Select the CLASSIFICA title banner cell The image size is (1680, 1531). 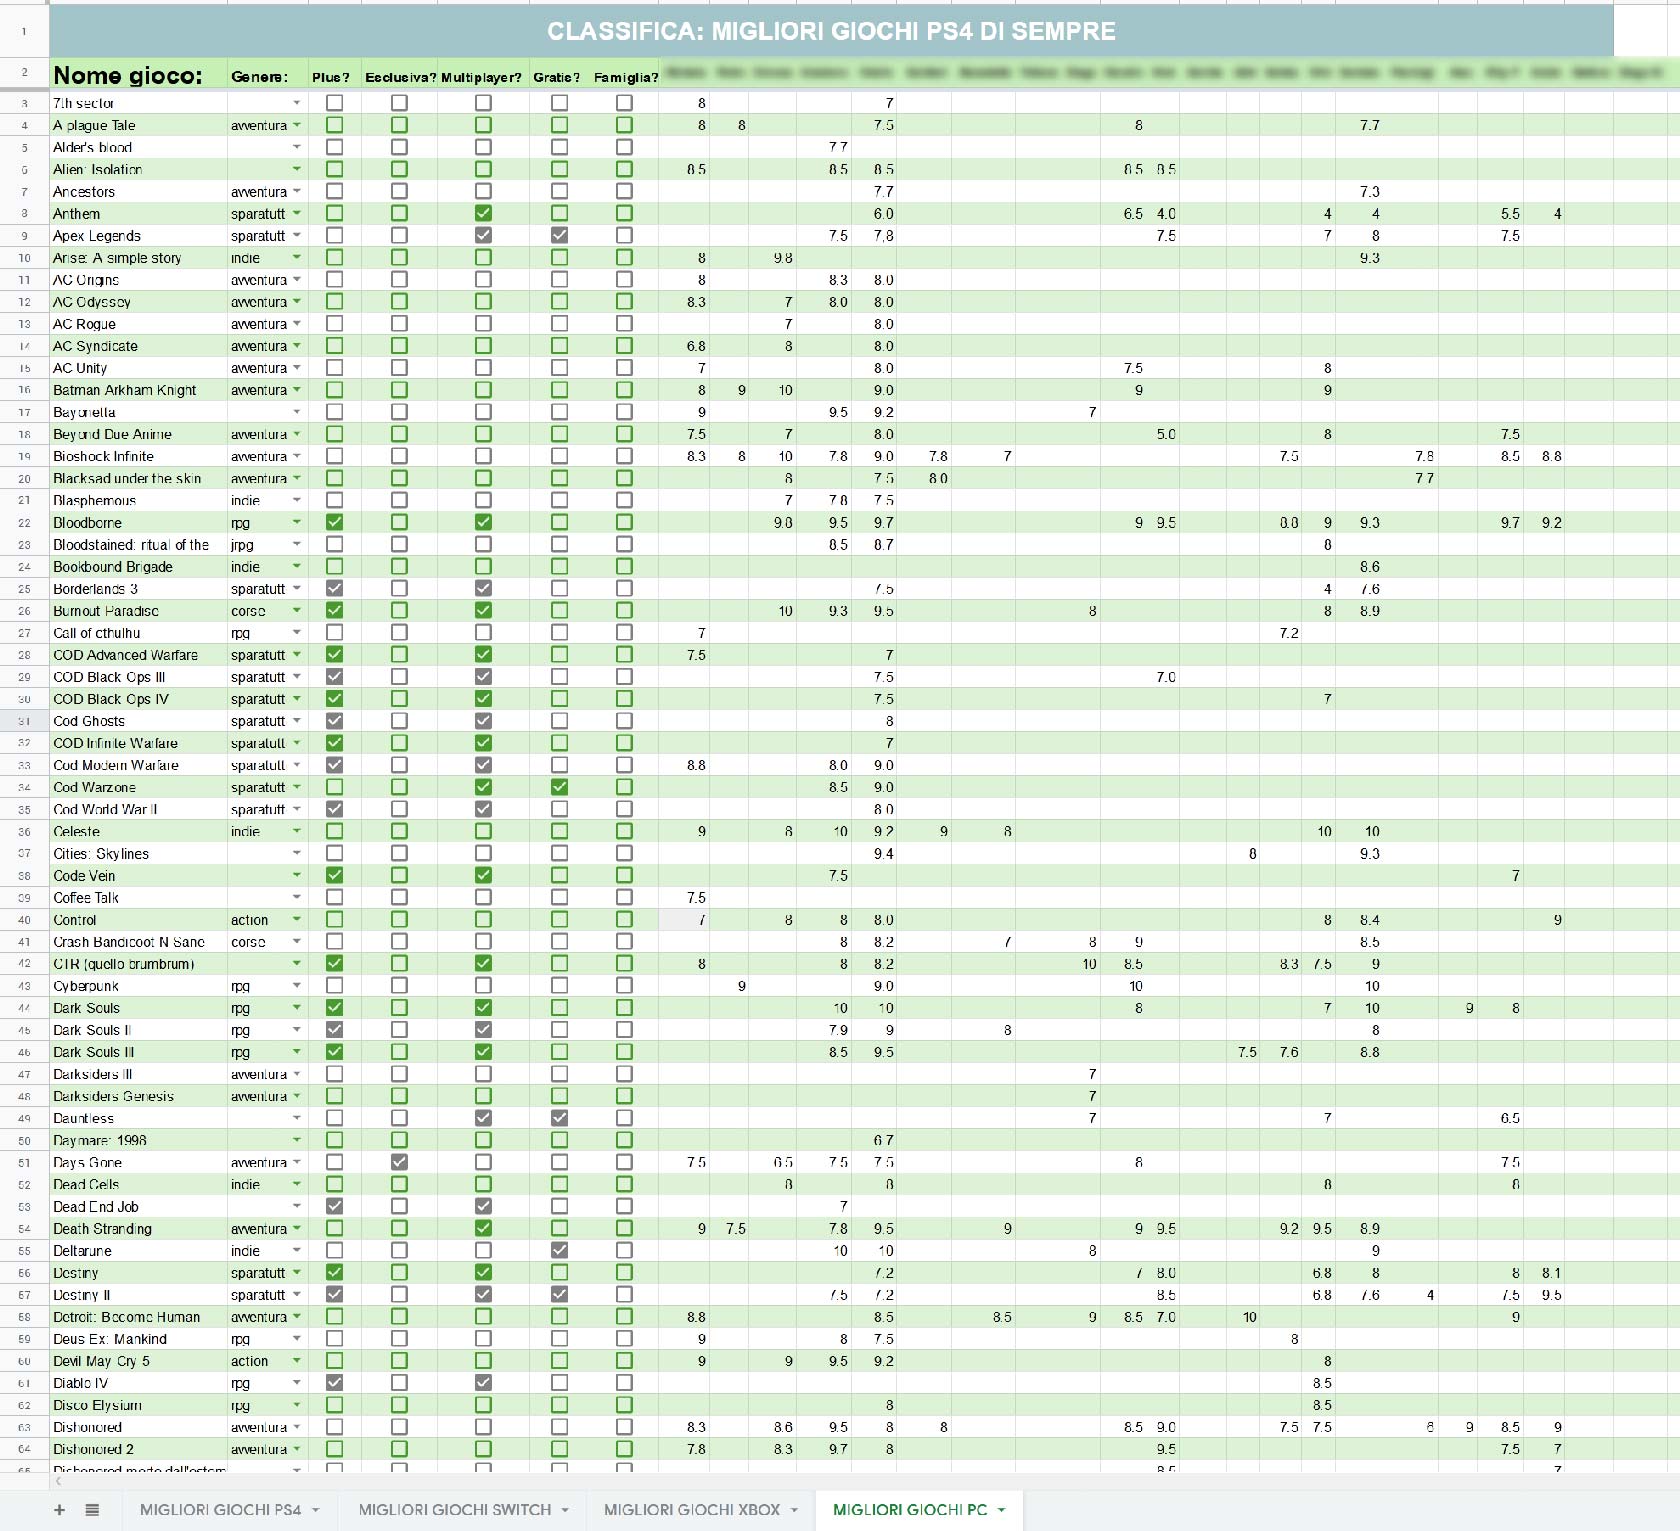830,32
